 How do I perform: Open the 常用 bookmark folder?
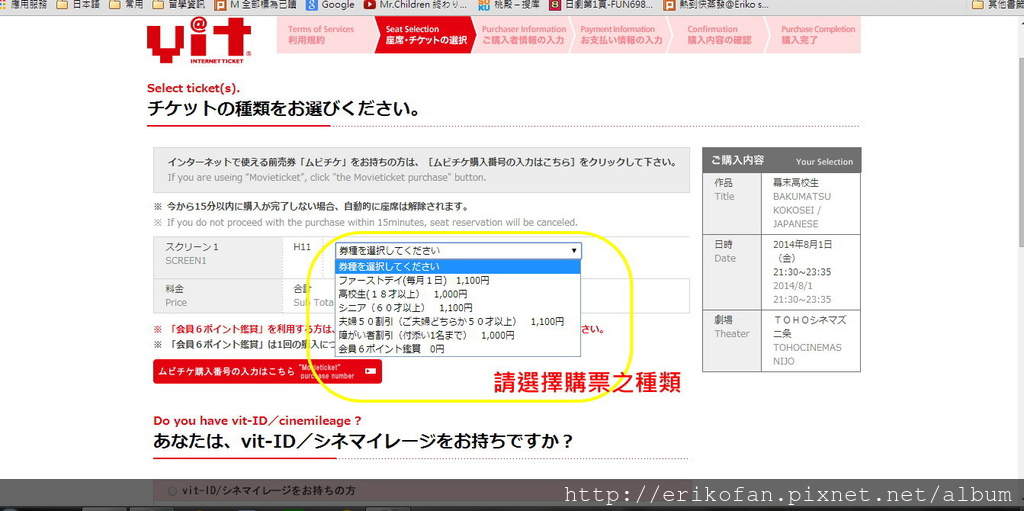(125, 5)
